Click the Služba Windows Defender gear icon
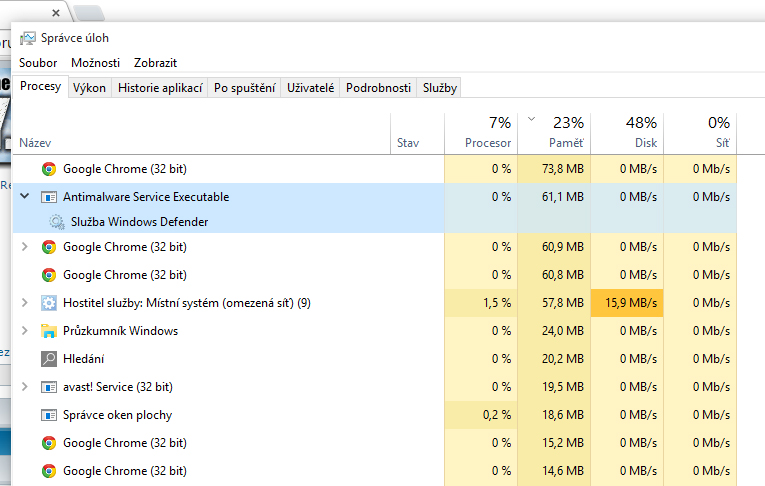Viewport: 765px width, 486px height. coord(56,222)
